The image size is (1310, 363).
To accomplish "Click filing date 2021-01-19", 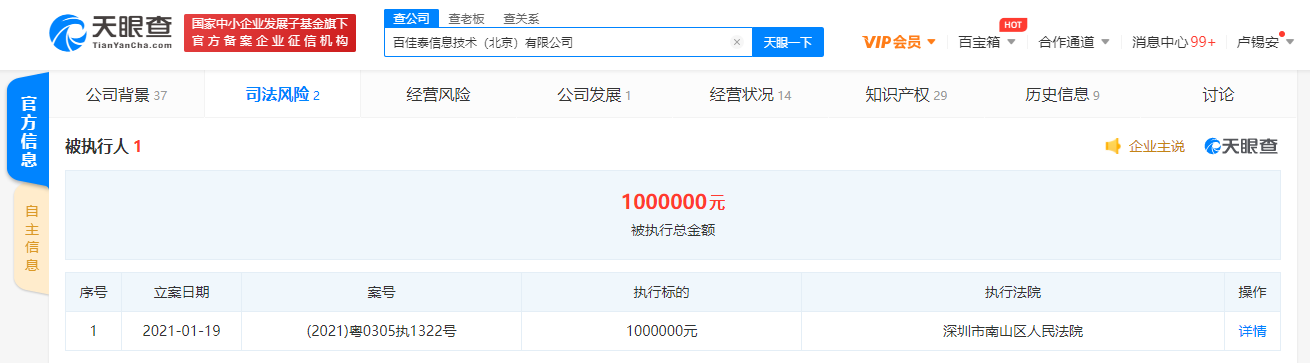I will 181,331.
